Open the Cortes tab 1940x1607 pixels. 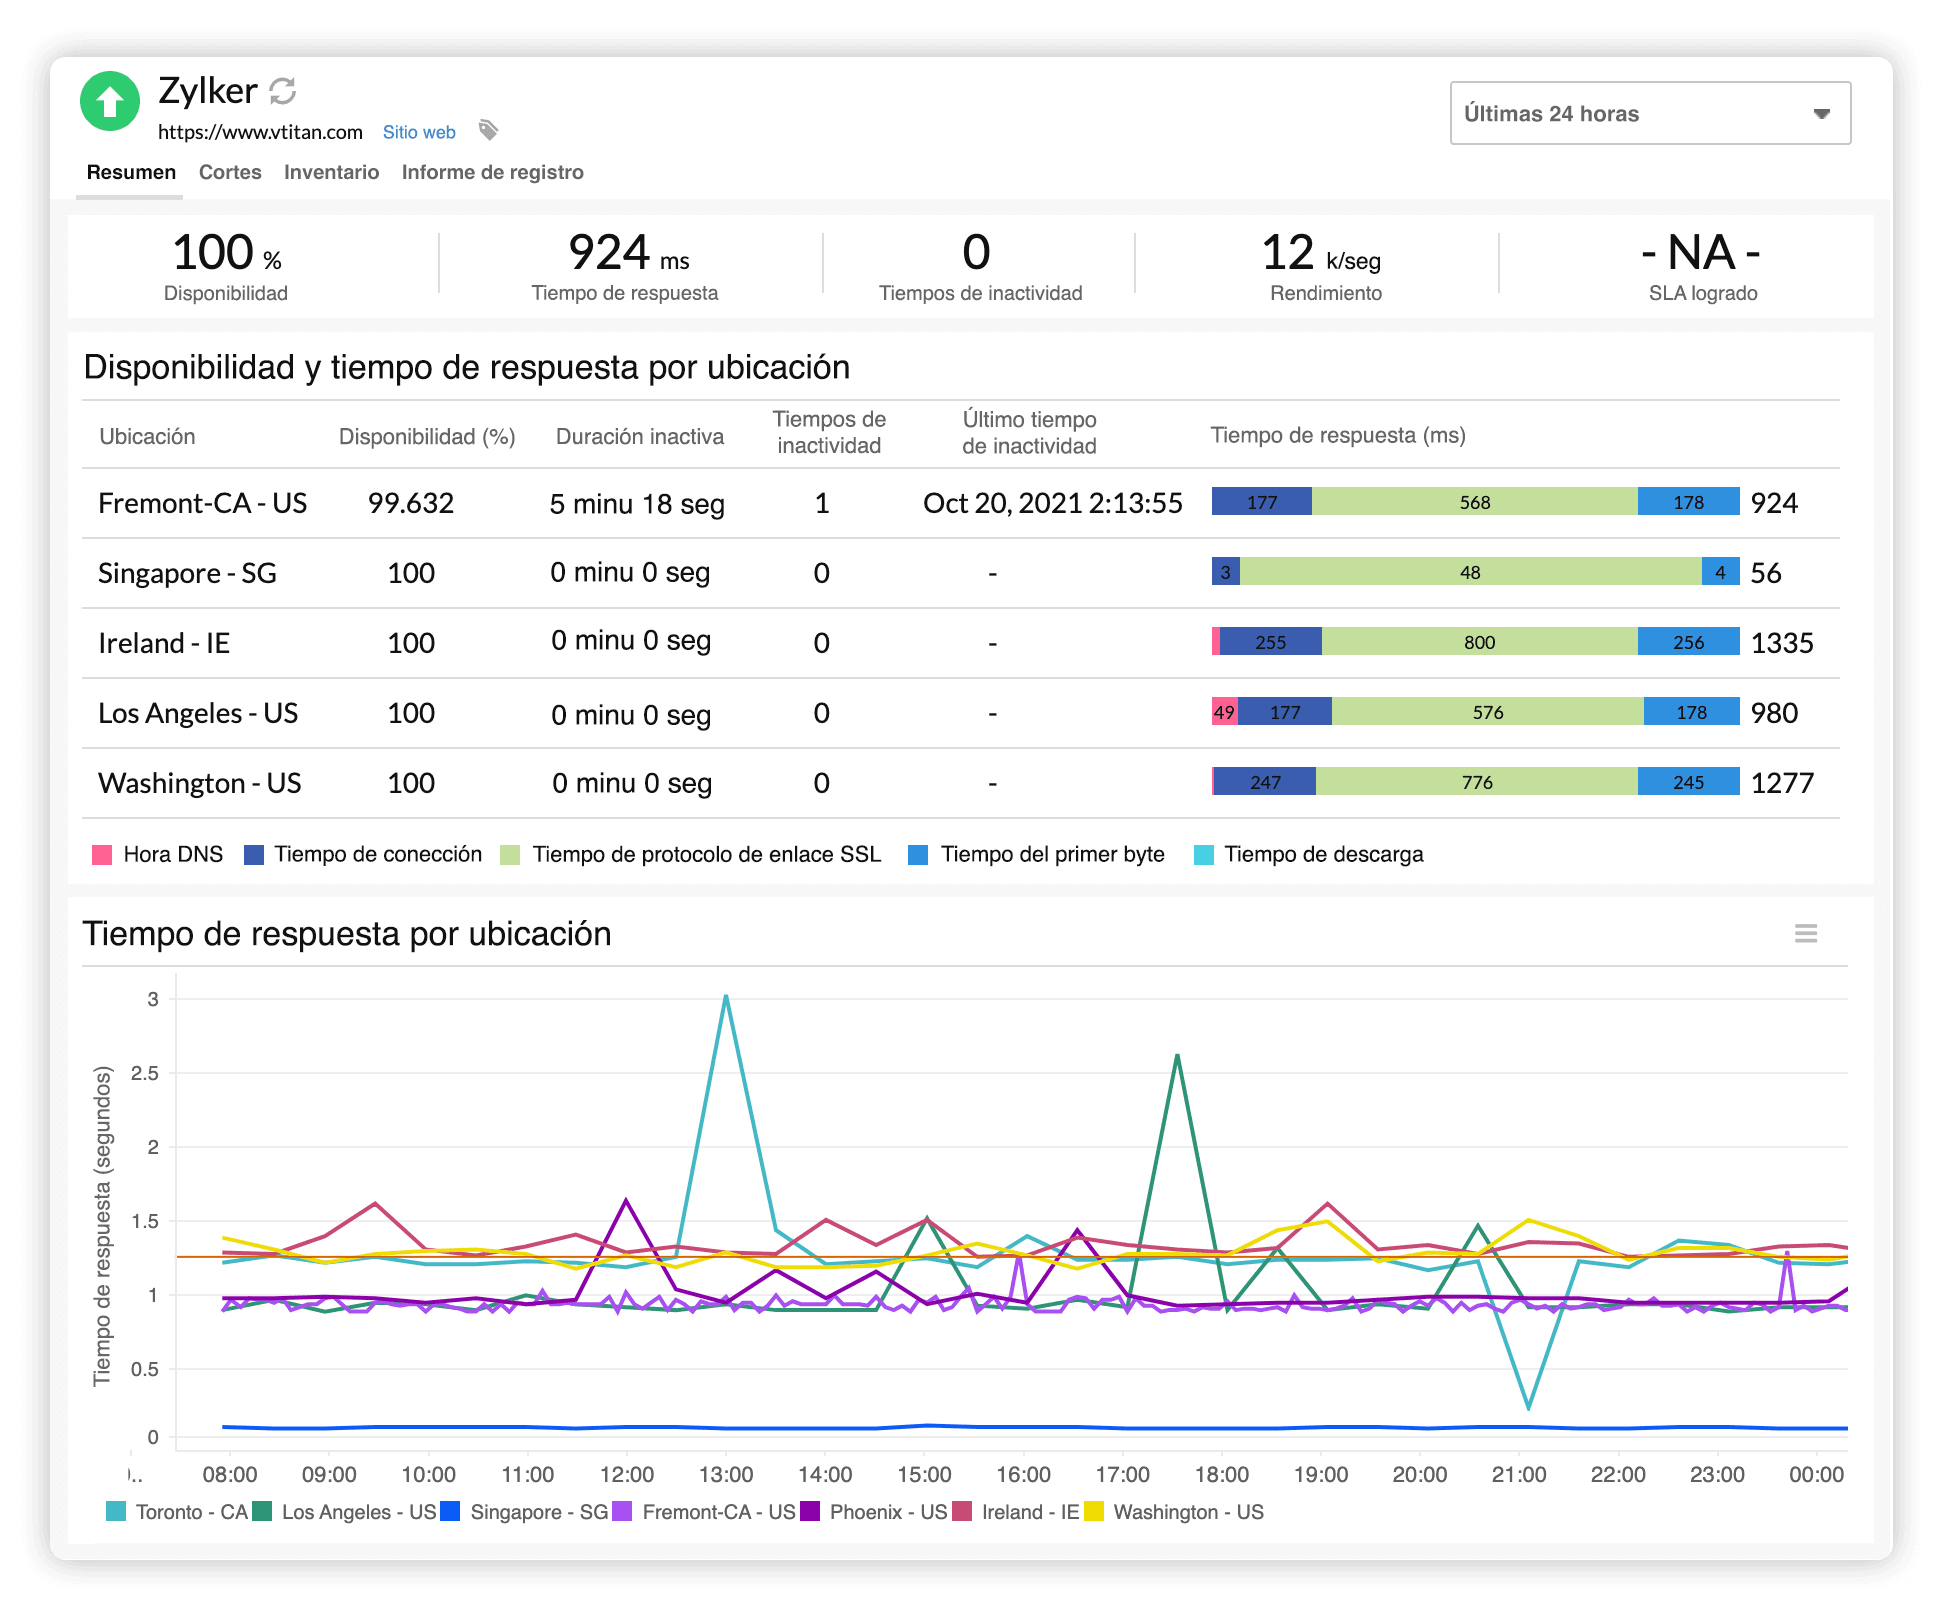pyautogui.click(x=230, y=172)
